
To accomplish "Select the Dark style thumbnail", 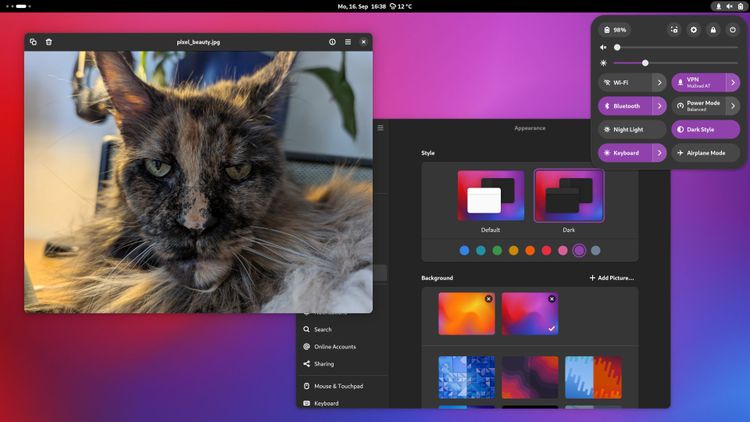I will point(569,196).
